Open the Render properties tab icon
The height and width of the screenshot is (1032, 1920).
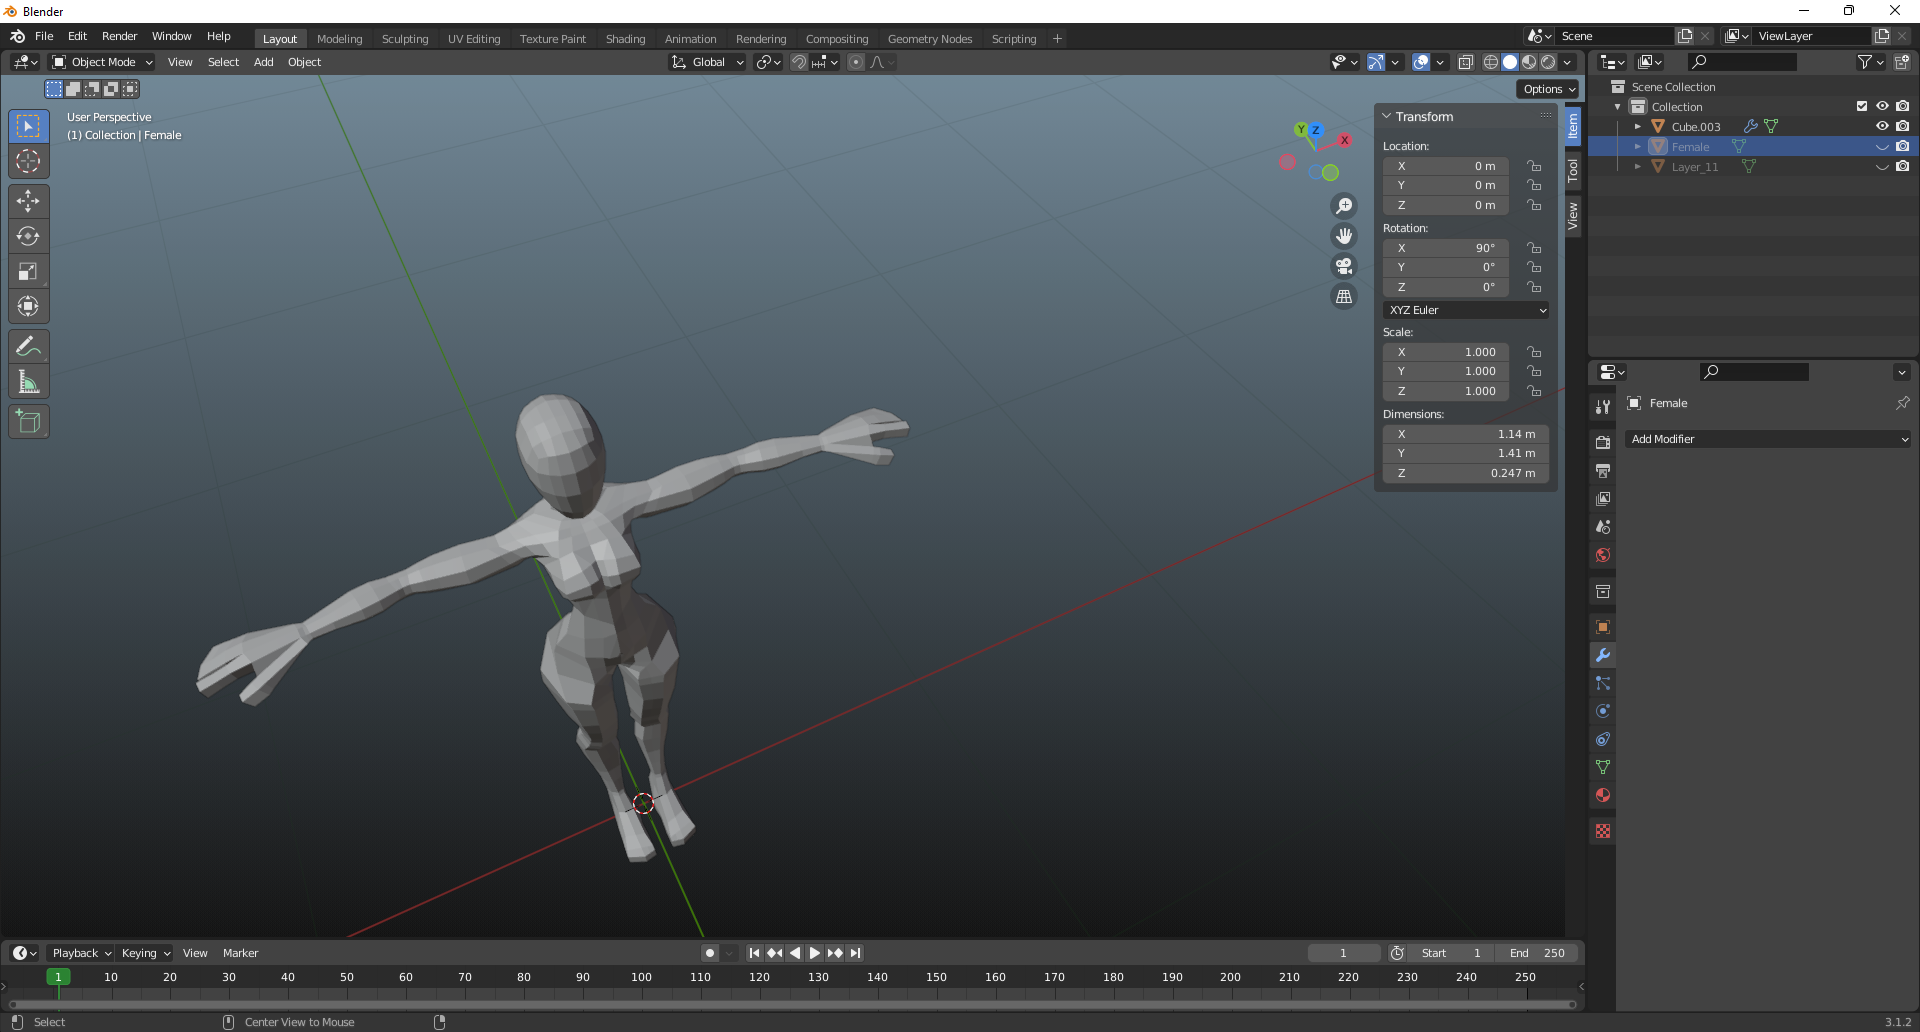[1603, 442]
